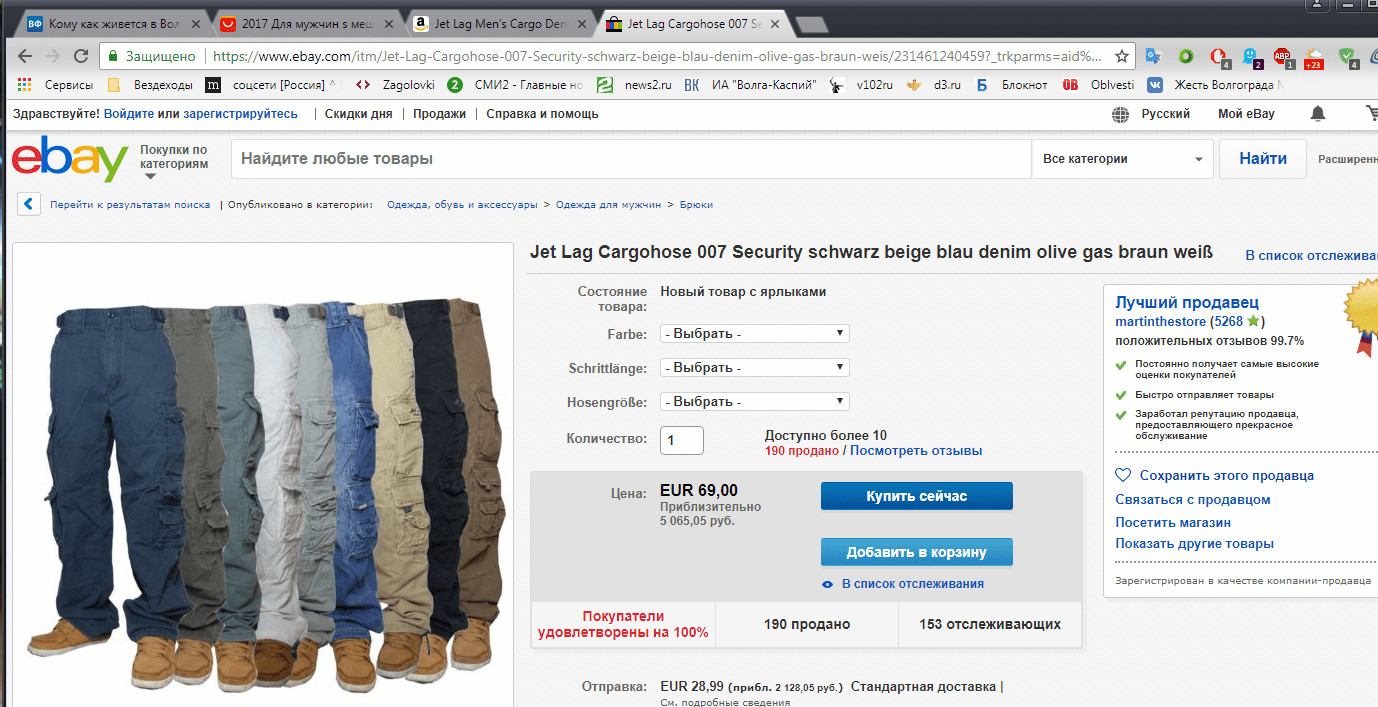The width and height of the screenshot is (1378, 707).
Task: Open the Посмотреть отзывы link
Action: coord(916,451)
